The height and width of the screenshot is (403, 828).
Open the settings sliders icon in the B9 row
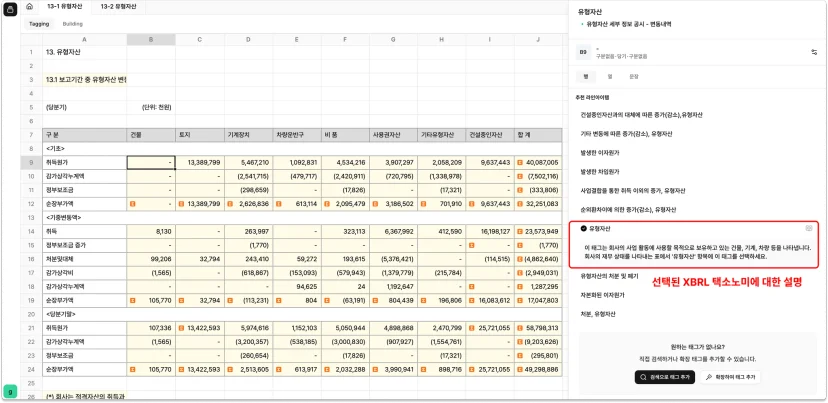[814, 52]
